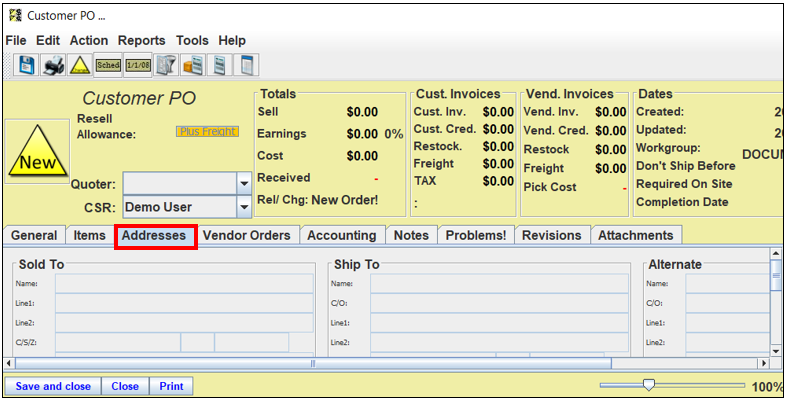
Task: Open the Attachments tab
Action: point(636,235)
